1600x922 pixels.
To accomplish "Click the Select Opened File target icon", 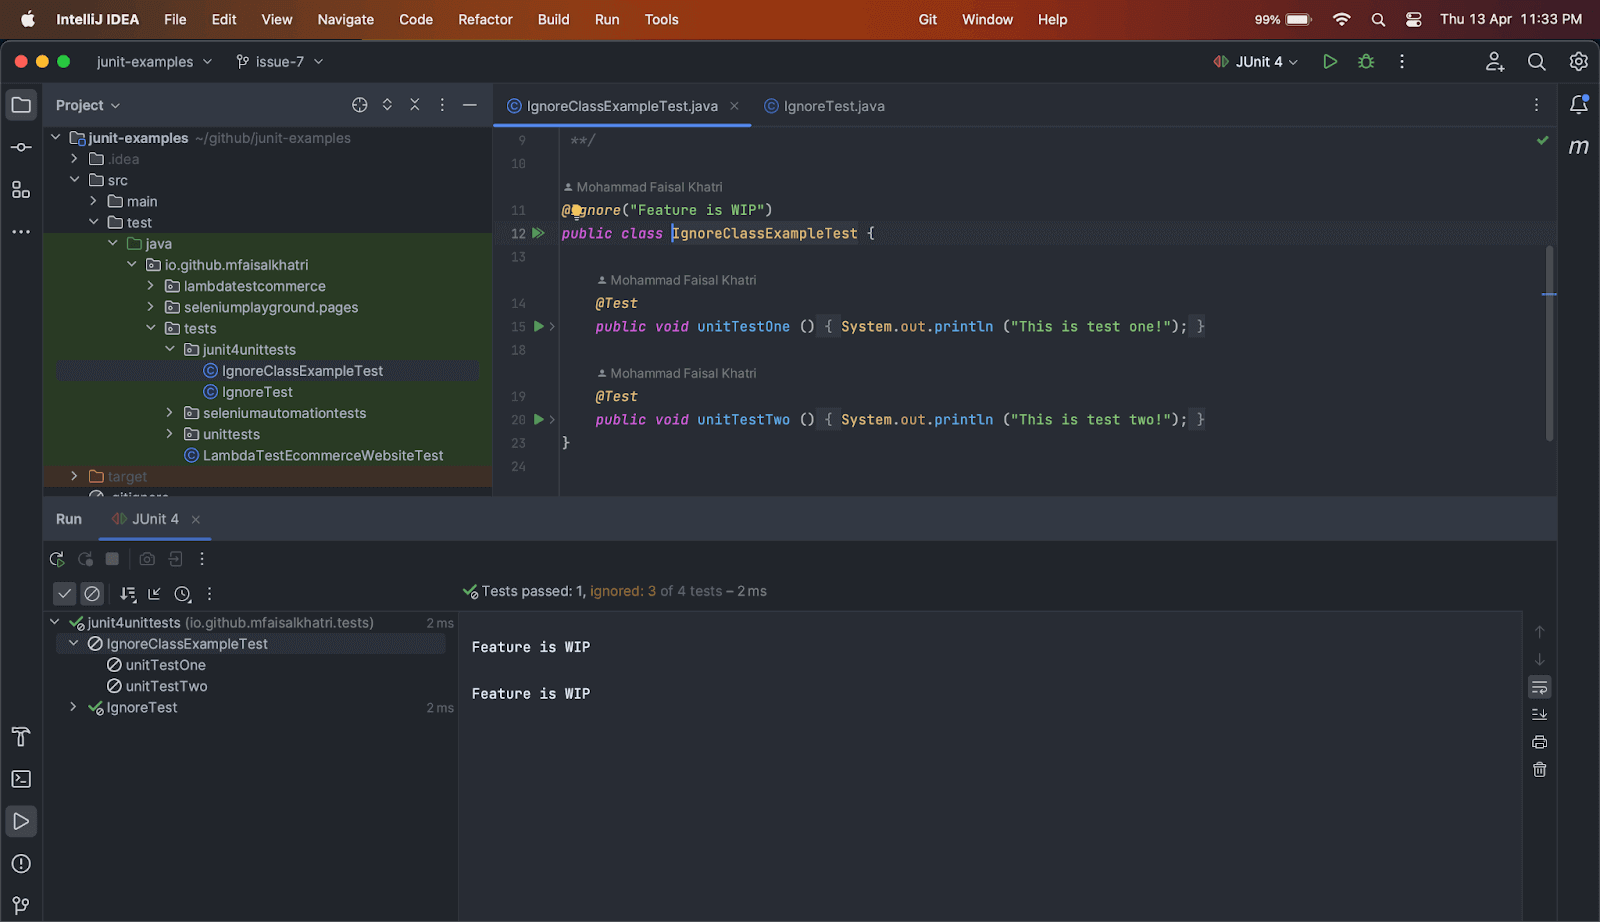I will tap(360, 105).
